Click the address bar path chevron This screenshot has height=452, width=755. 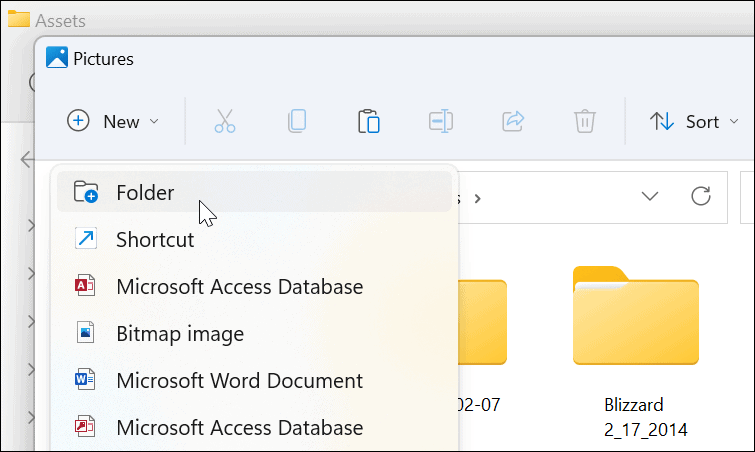tap(477, 197)
